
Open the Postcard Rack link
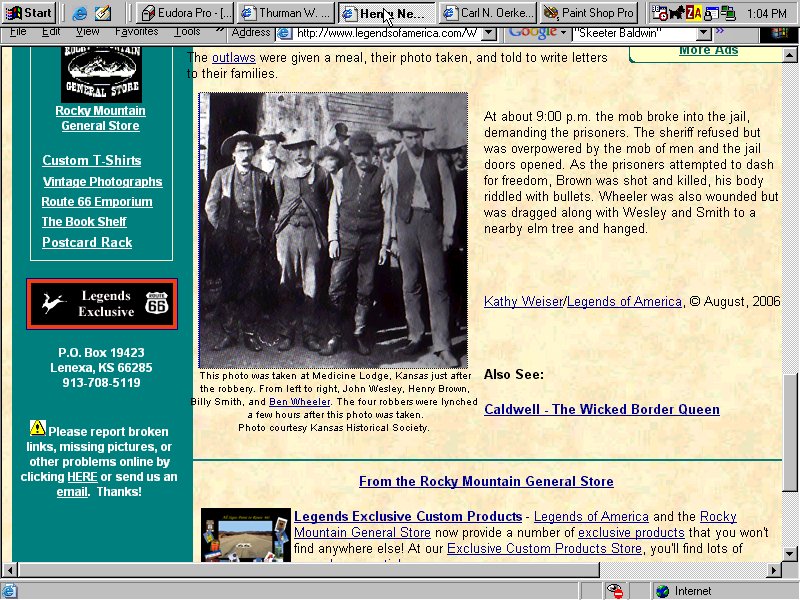87,242
